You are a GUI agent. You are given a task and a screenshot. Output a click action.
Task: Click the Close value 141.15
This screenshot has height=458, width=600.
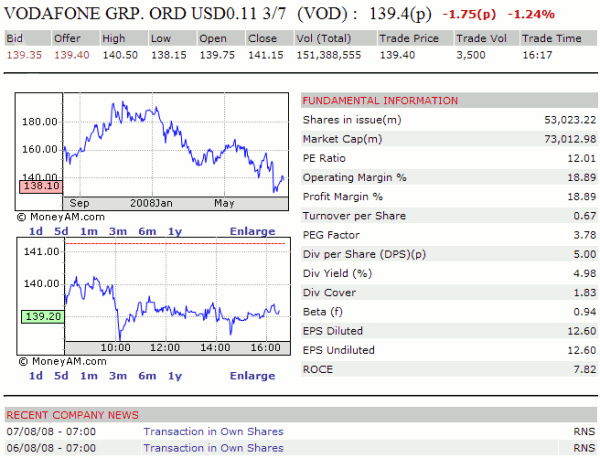[266, 55]
